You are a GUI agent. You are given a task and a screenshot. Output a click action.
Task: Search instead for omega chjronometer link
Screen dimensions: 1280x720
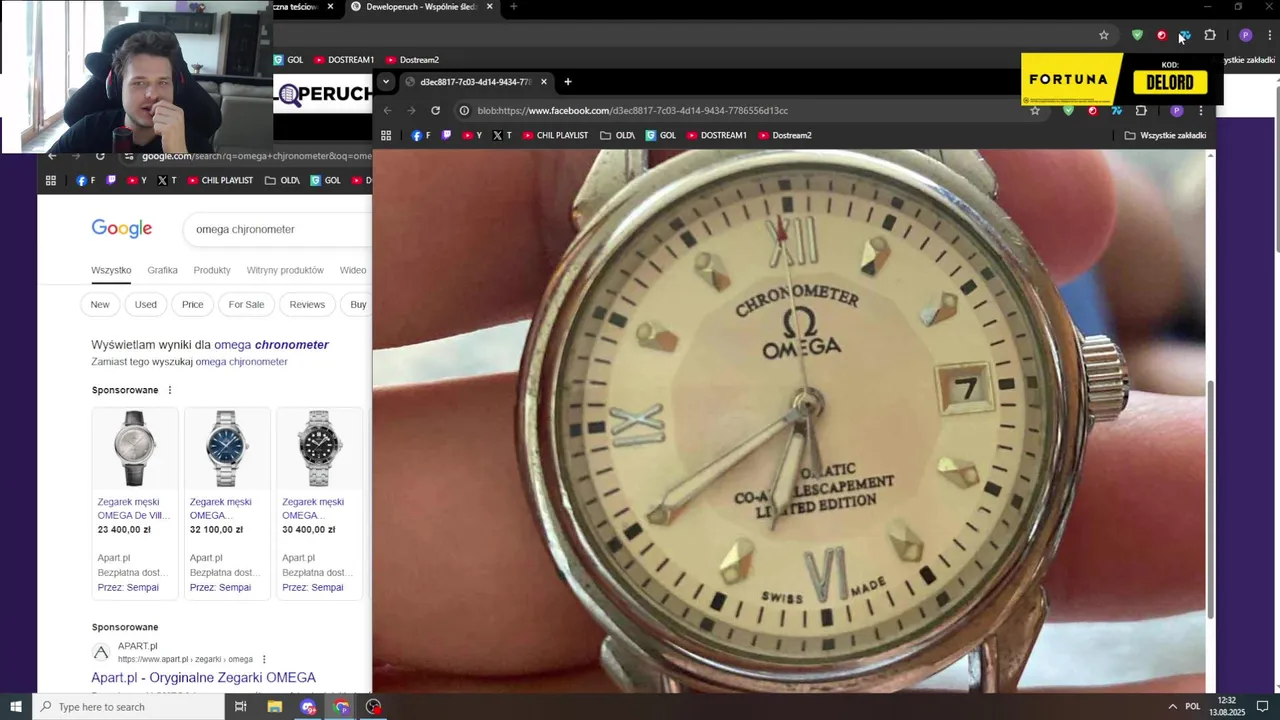pos(241,362)
